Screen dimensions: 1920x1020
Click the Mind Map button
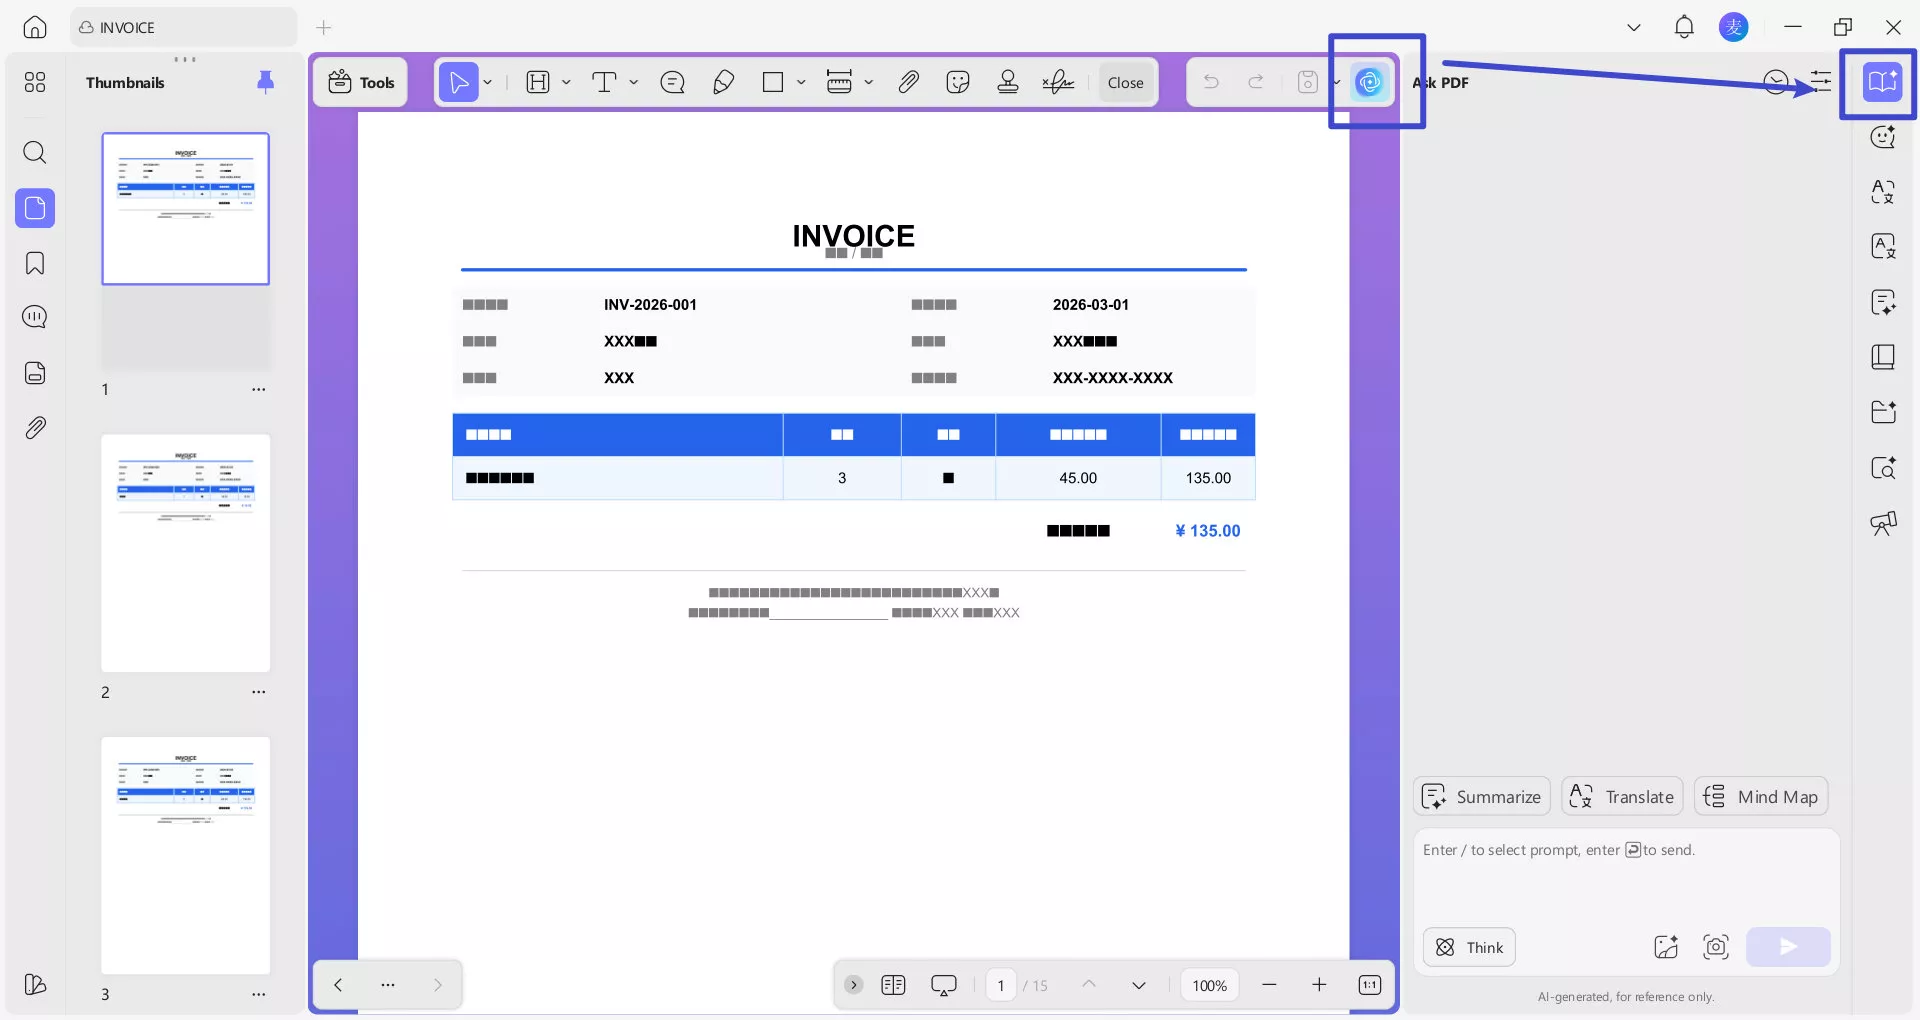1761,796
